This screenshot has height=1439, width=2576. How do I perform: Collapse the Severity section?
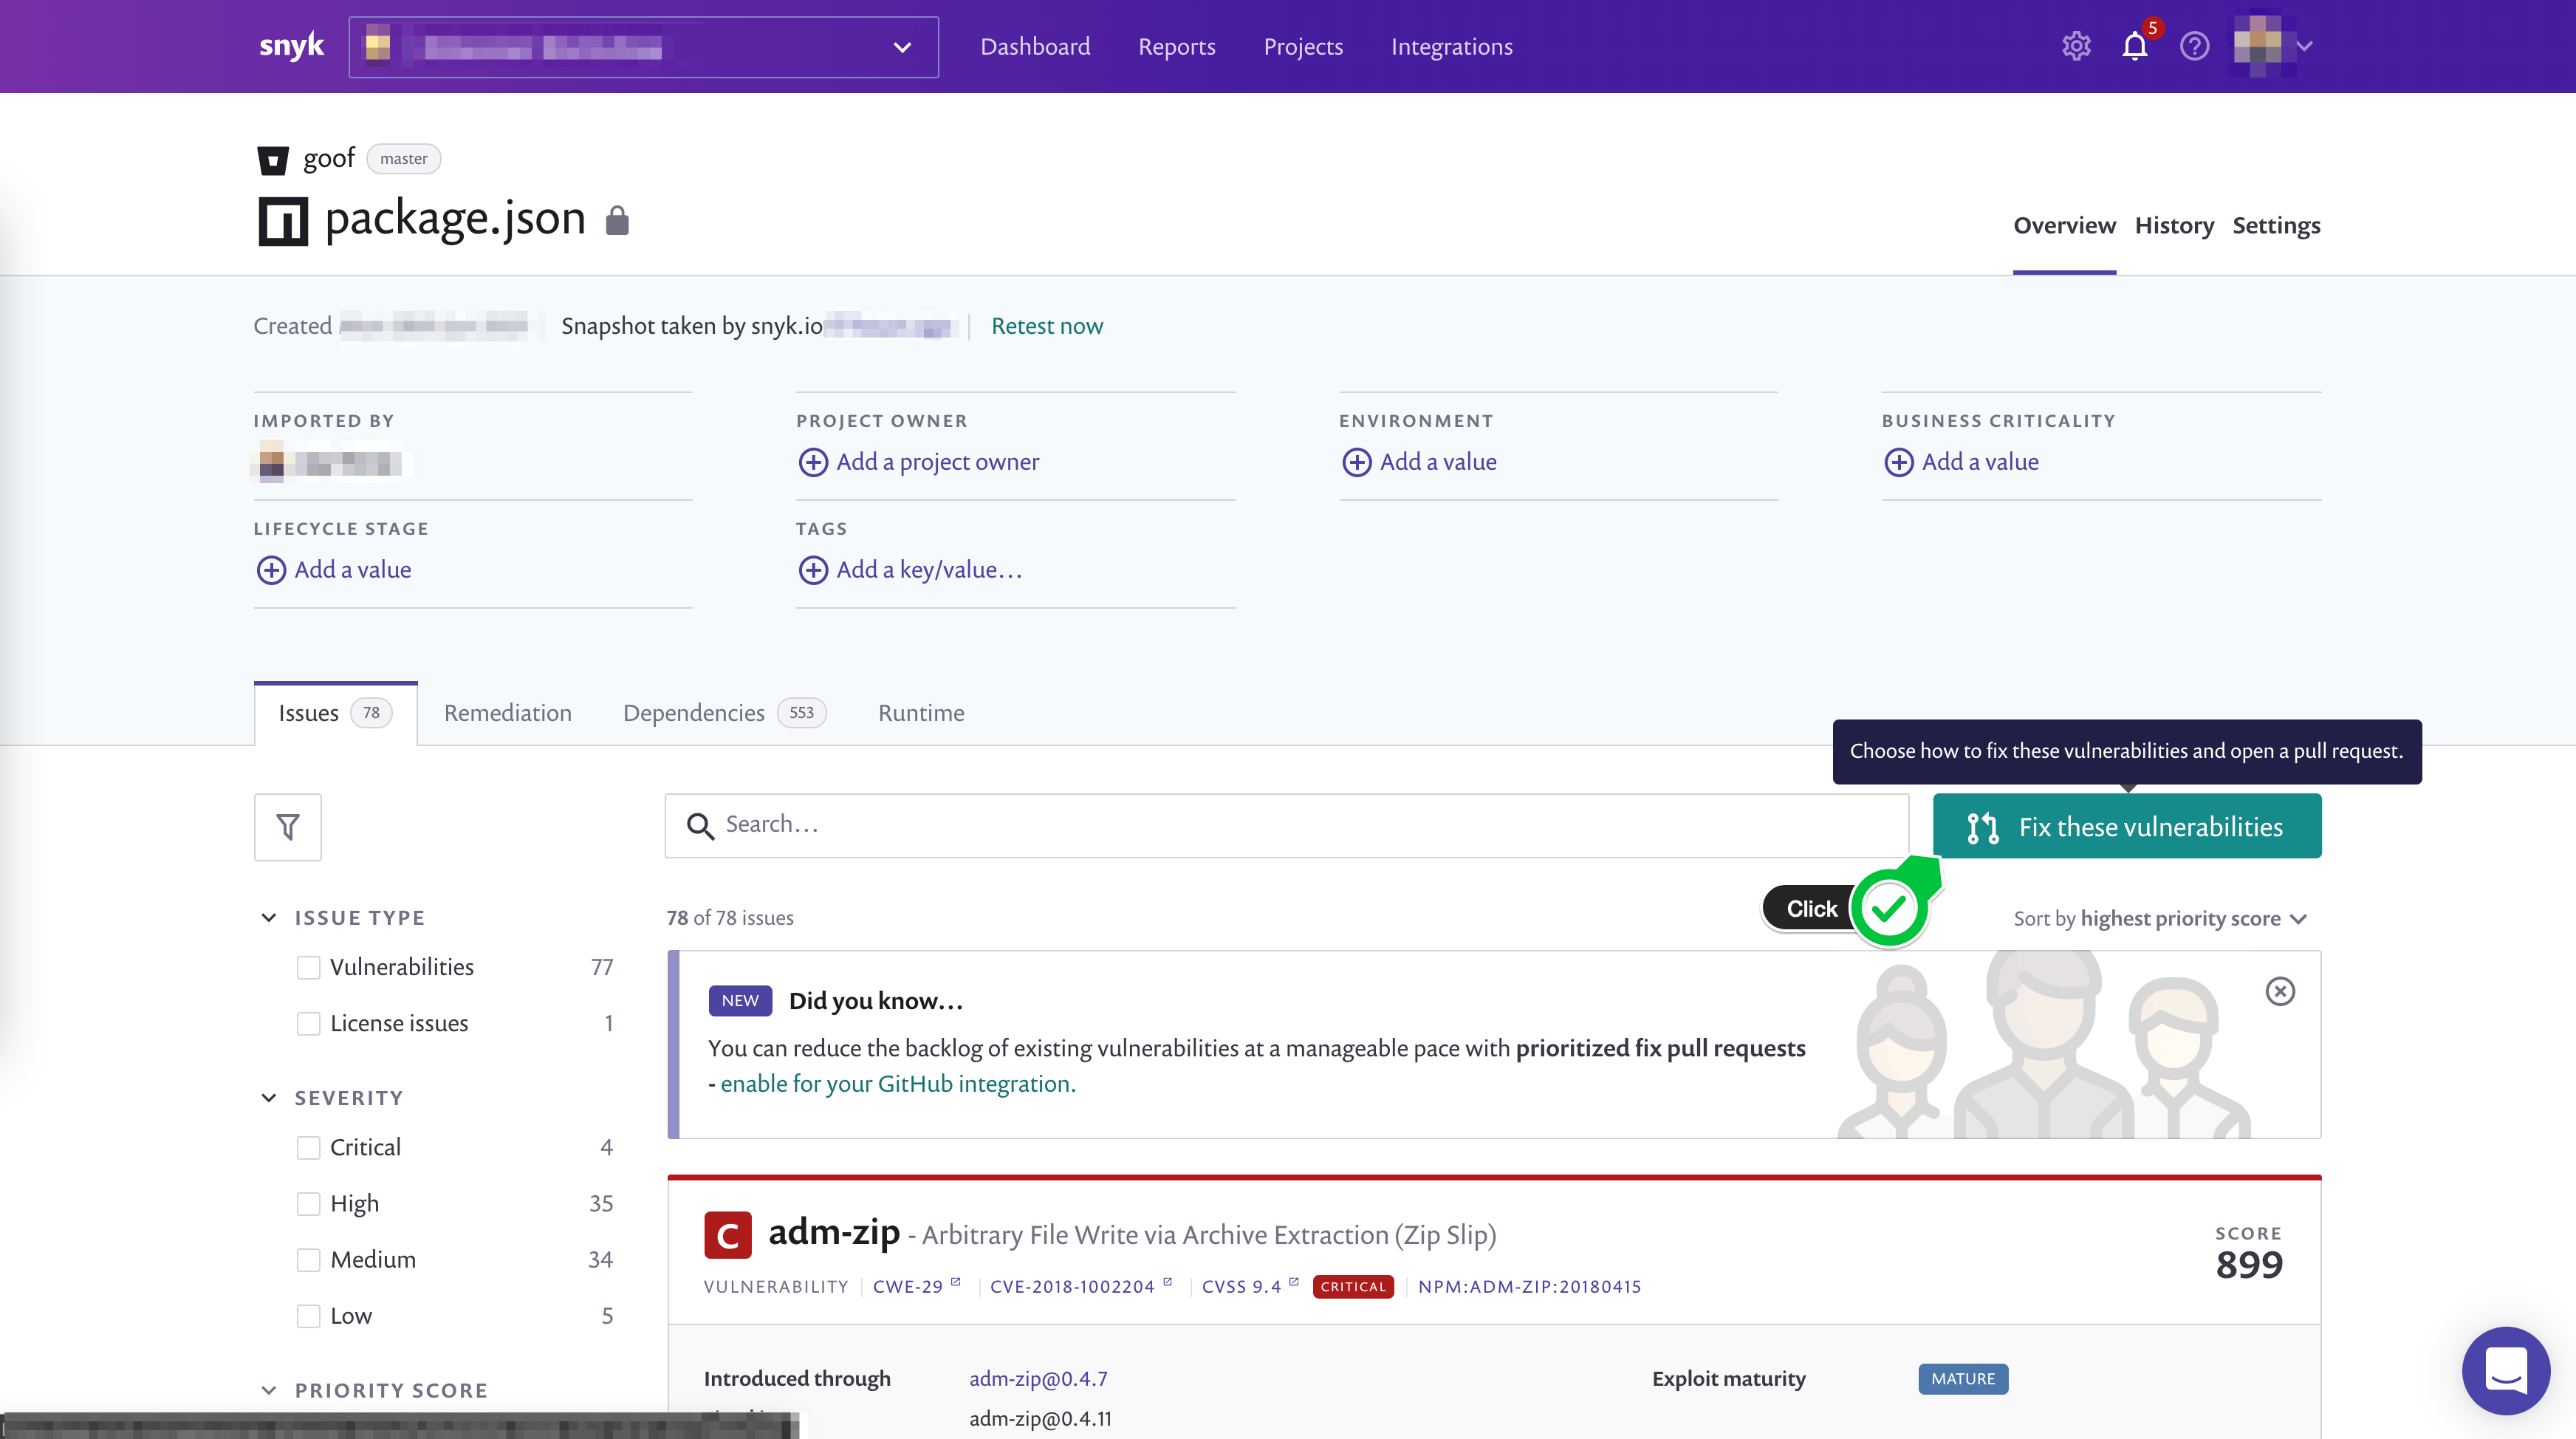point(268,1097)
